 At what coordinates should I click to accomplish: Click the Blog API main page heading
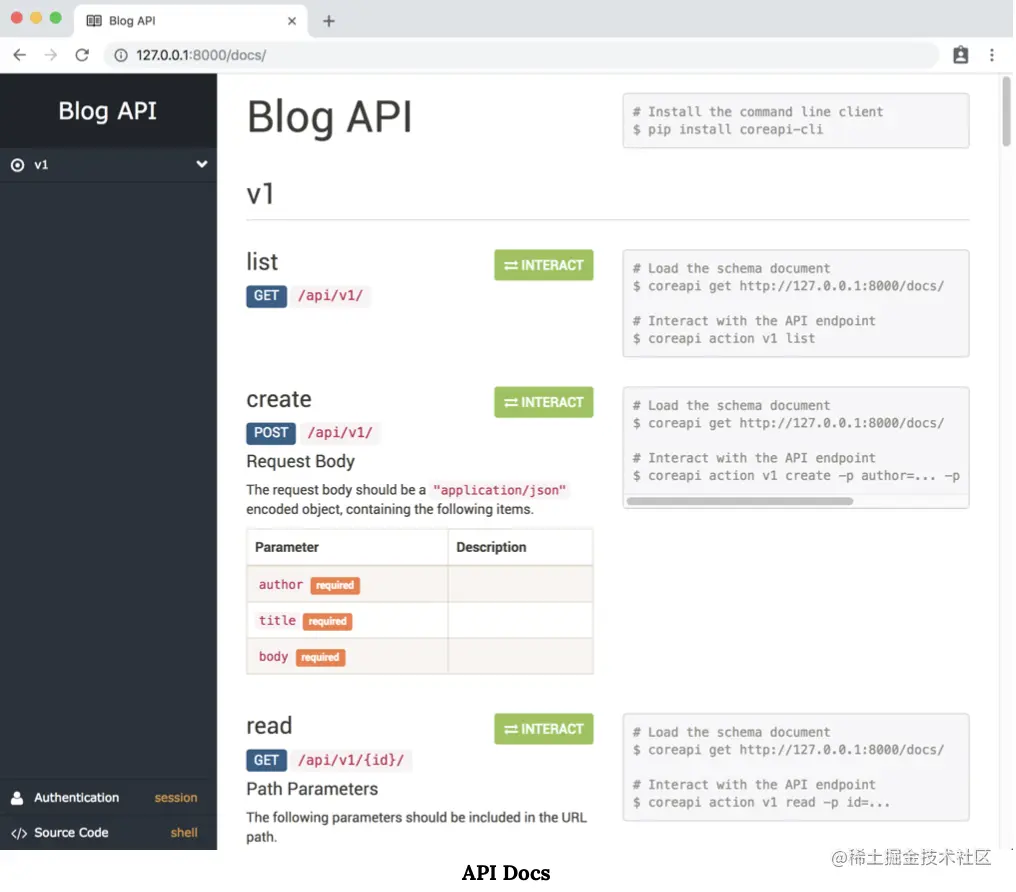(329, 117)
